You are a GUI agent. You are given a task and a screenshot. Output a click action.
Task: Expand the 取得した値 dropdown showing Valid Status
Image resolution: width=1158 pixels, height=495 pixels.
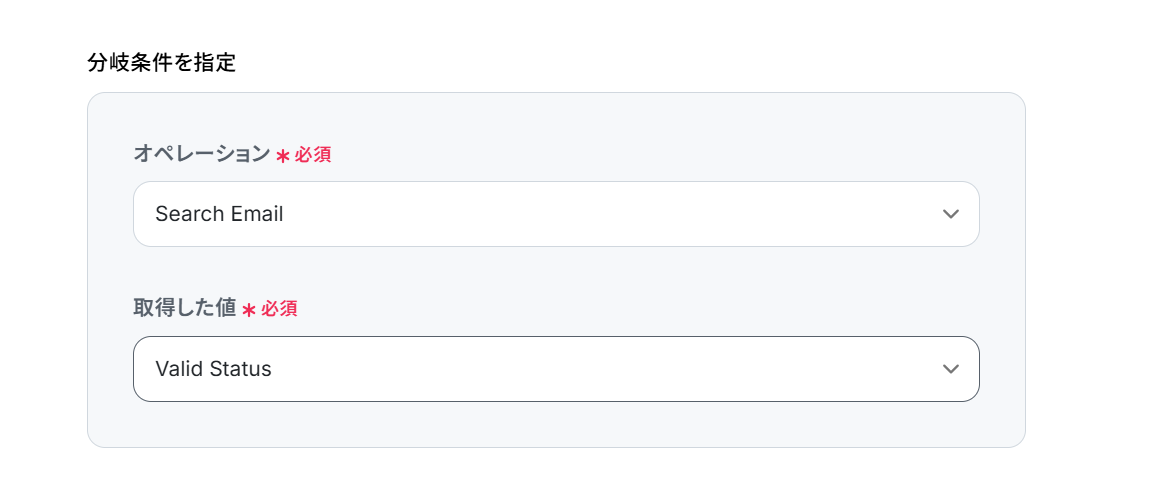click(555, 369)
